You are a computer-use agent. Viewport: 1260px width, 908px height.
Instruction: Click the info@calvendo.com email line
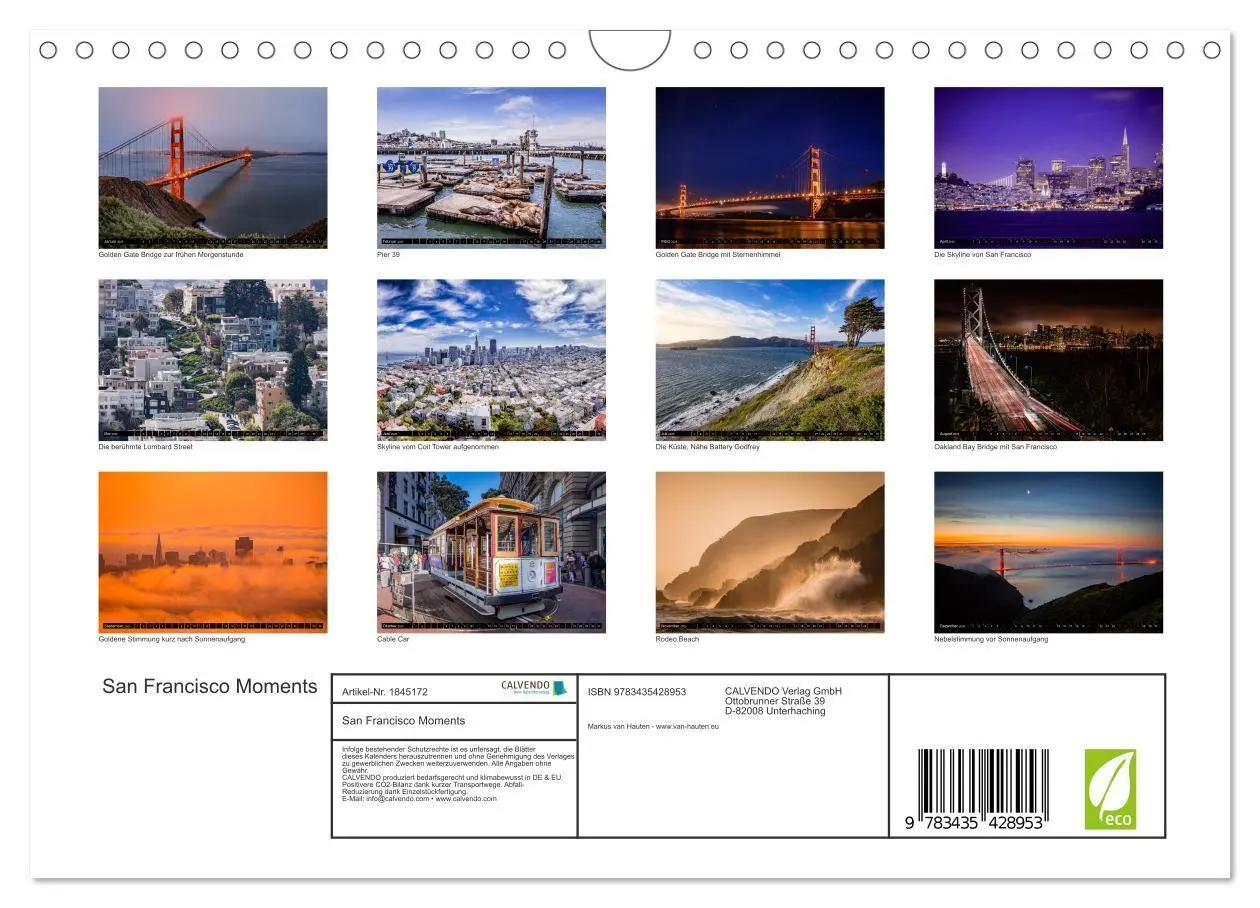pos(419,799)
